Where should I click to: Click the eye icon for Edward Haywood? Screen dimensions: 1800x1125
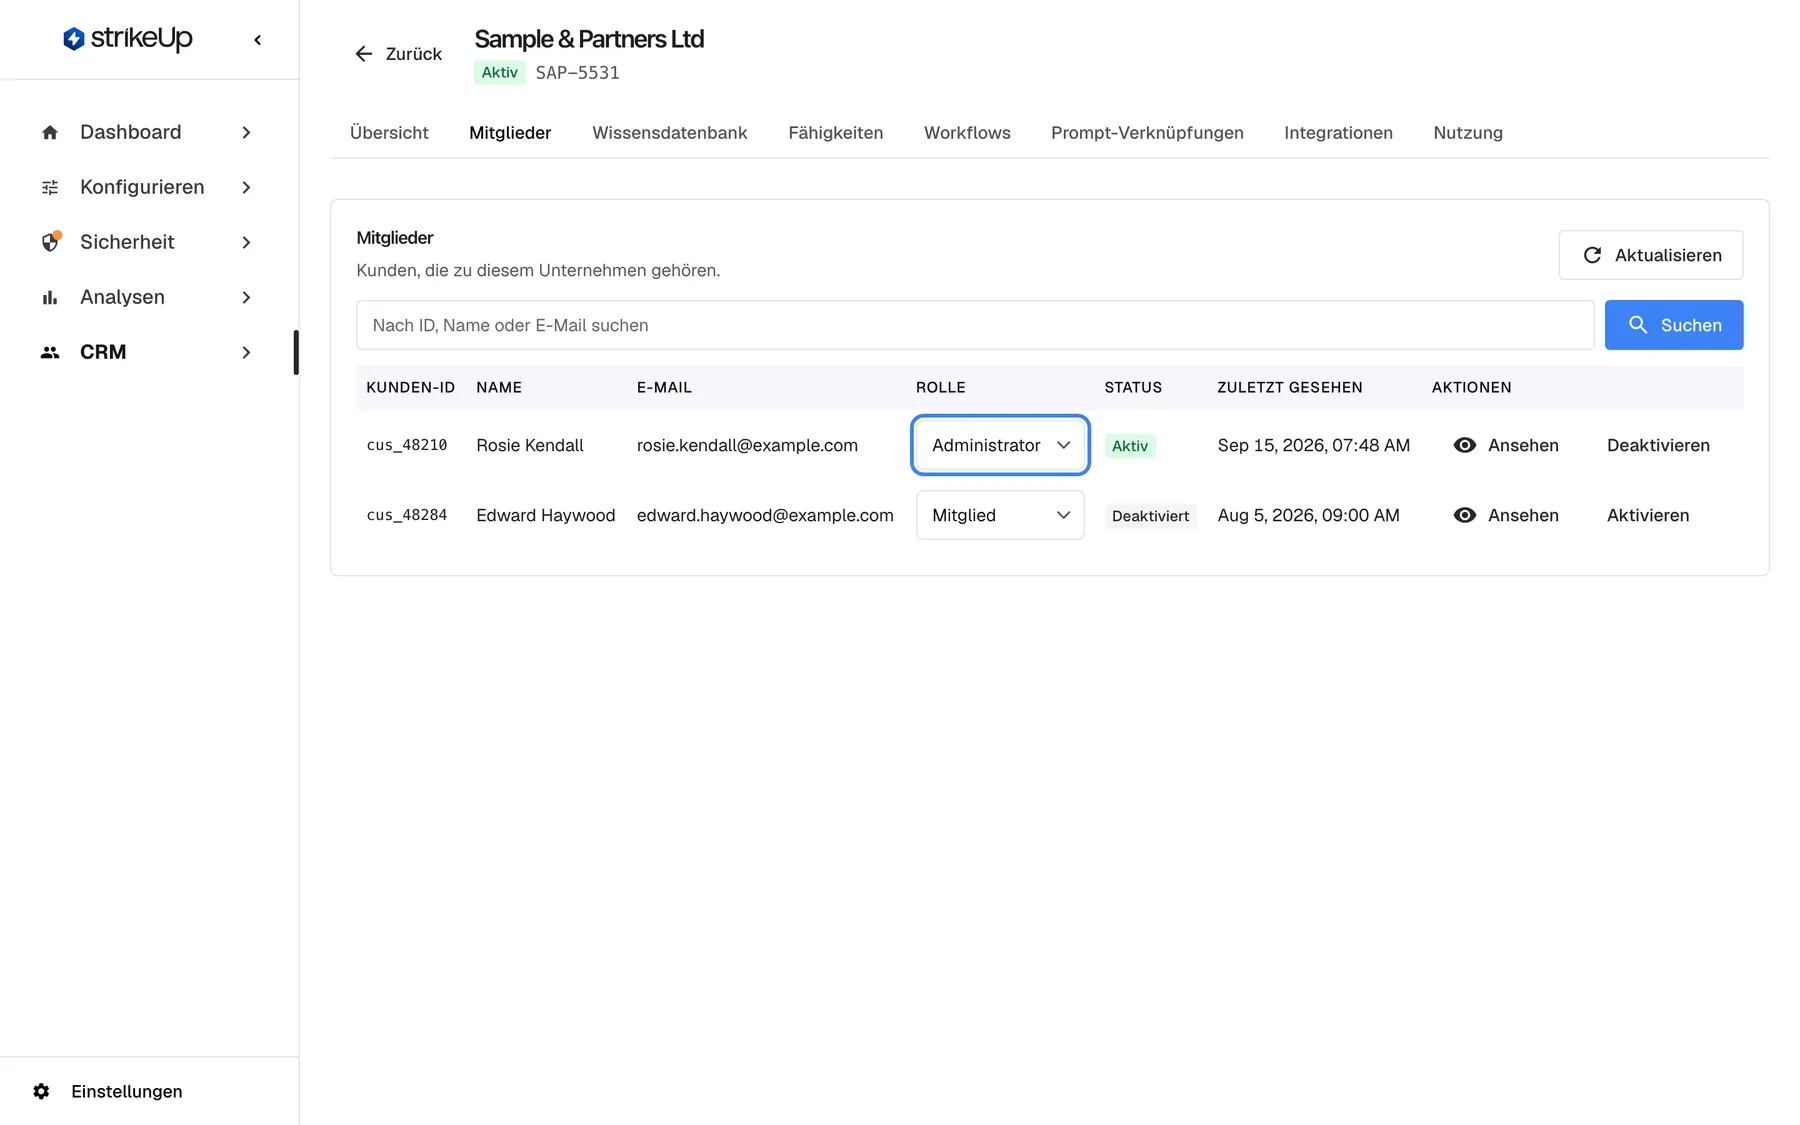click(1464, 515)
